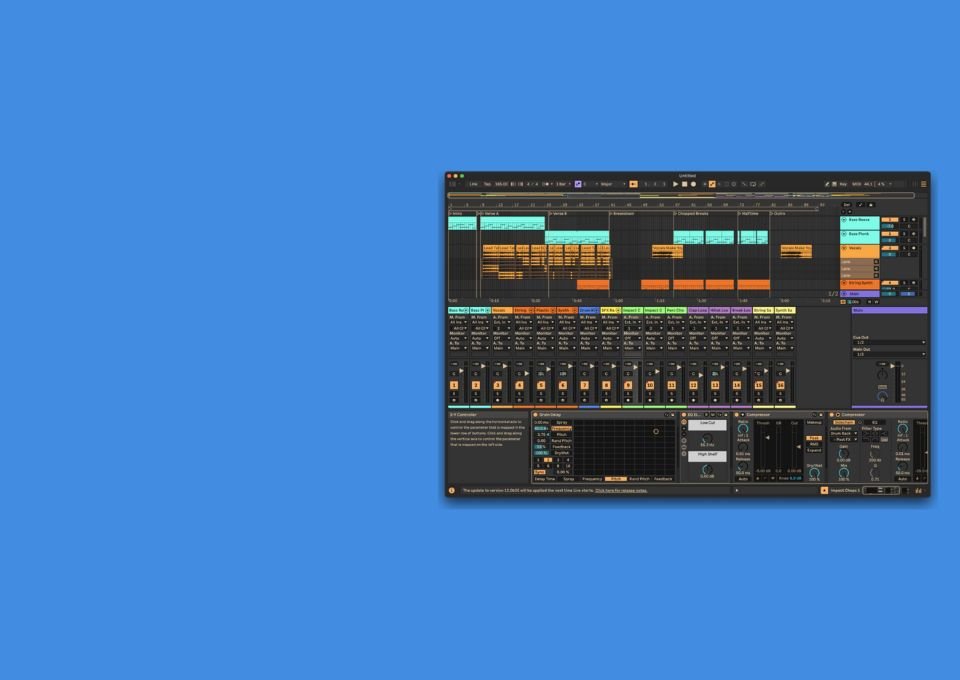Click the release notes link
The width and height of the screenshot is (960, 680).
click(621, 491)
